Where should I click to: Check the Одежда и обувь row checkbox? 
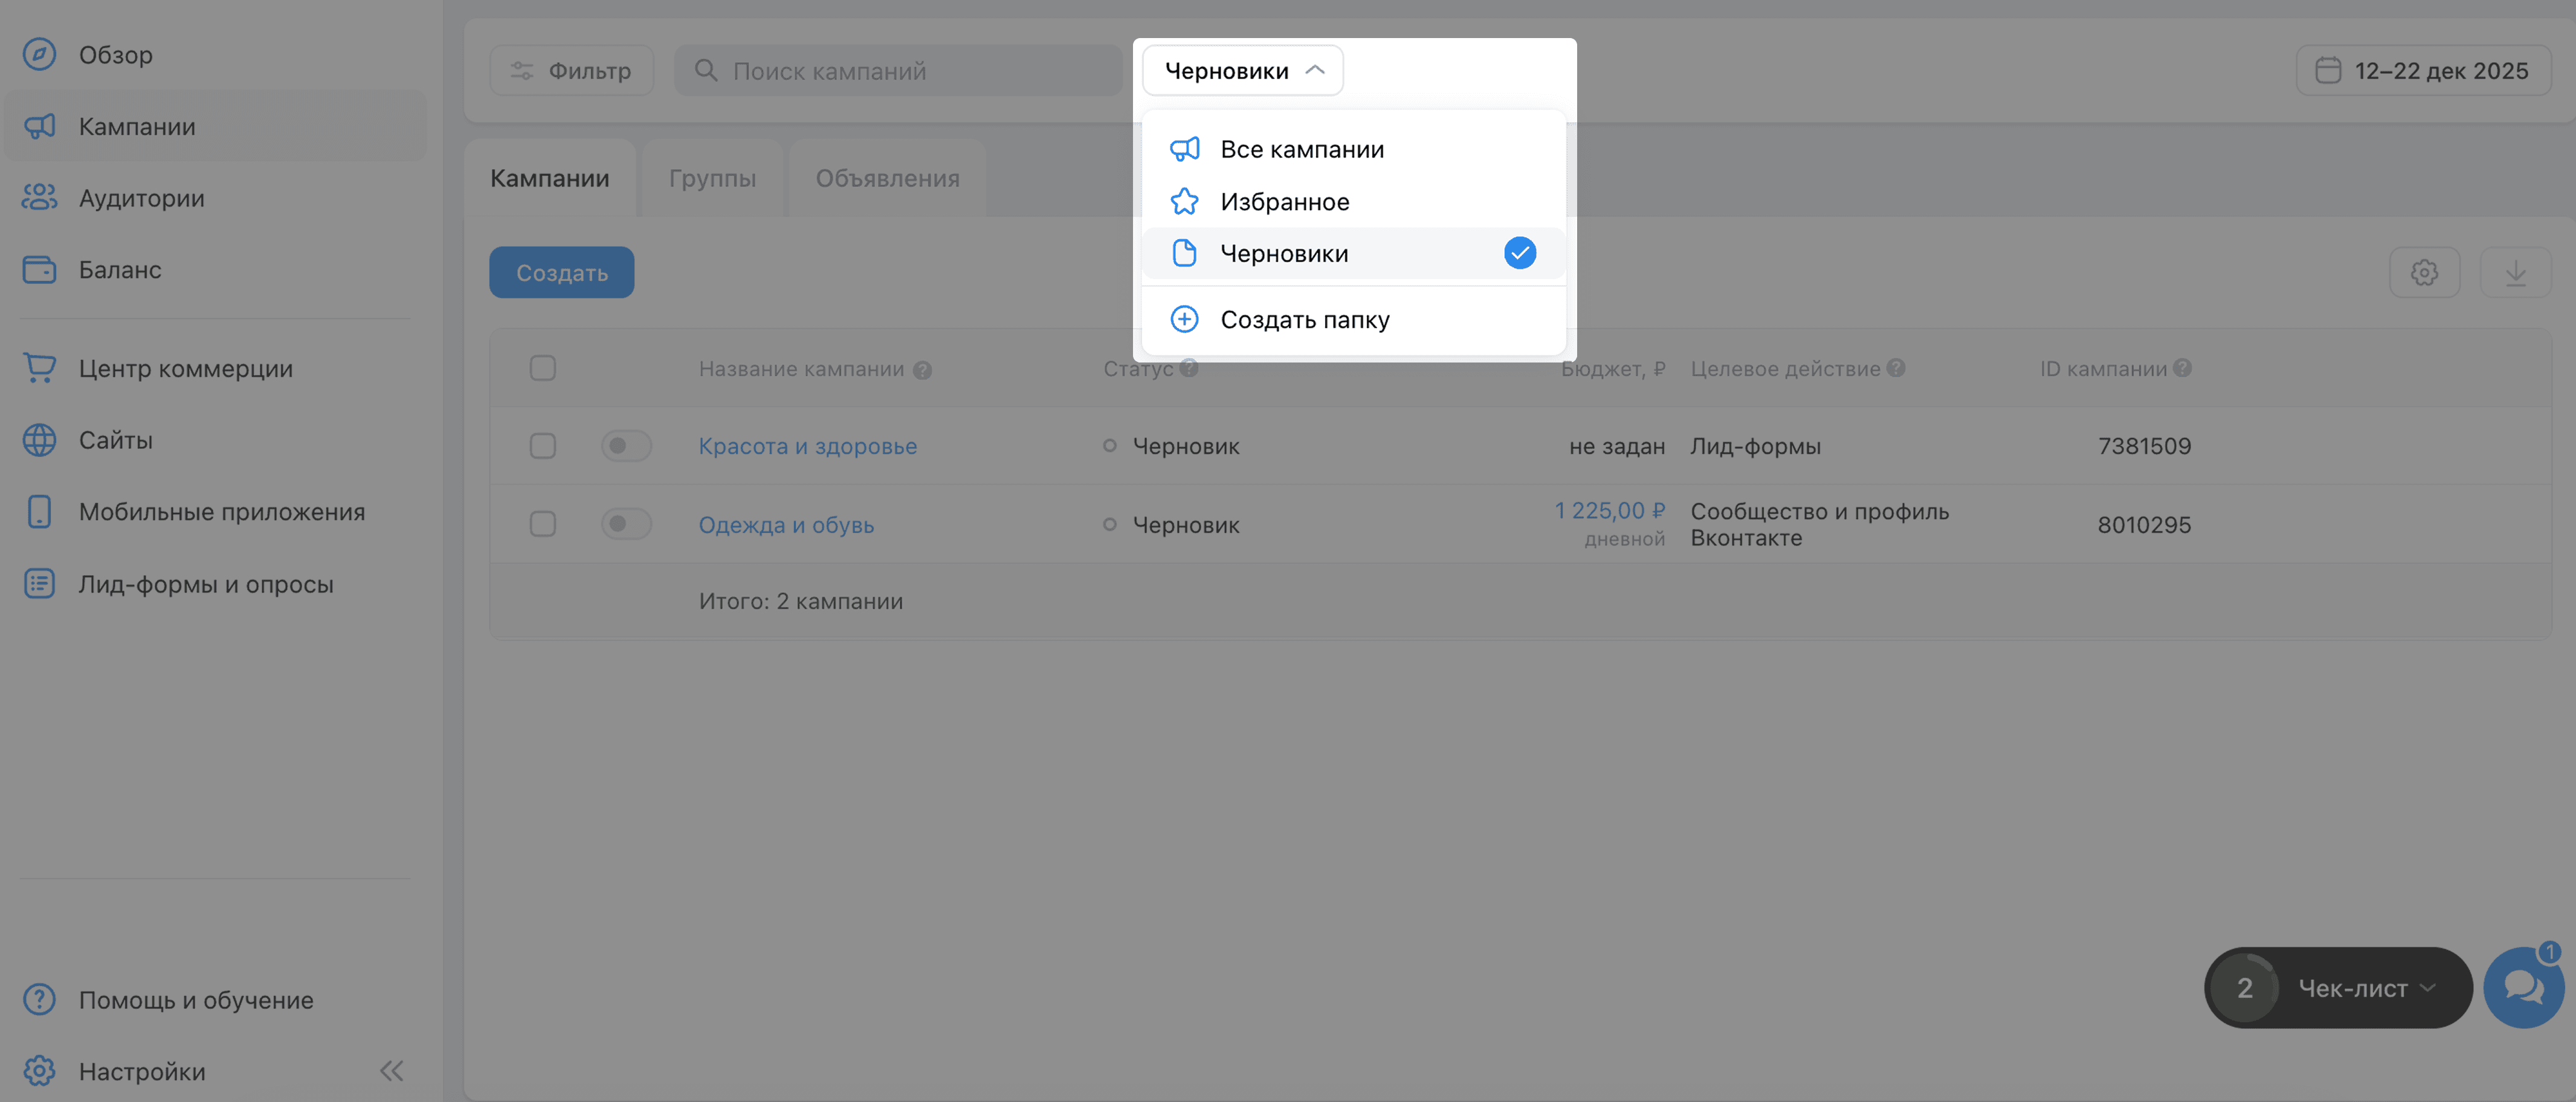tap(542, 524)
